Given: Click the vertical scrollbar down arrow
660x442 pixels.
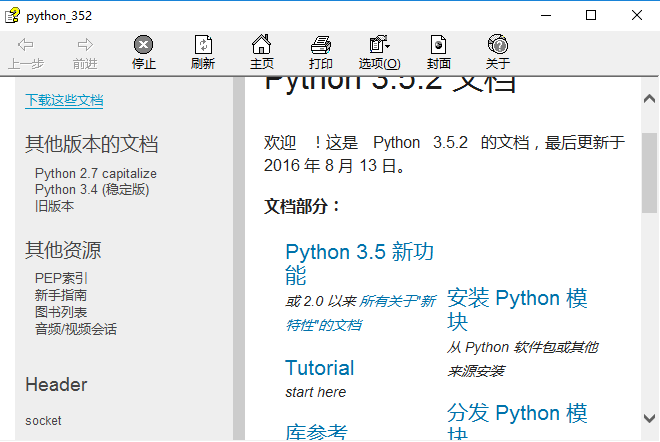Looking at the screenshot, I should tap(650, 419).
